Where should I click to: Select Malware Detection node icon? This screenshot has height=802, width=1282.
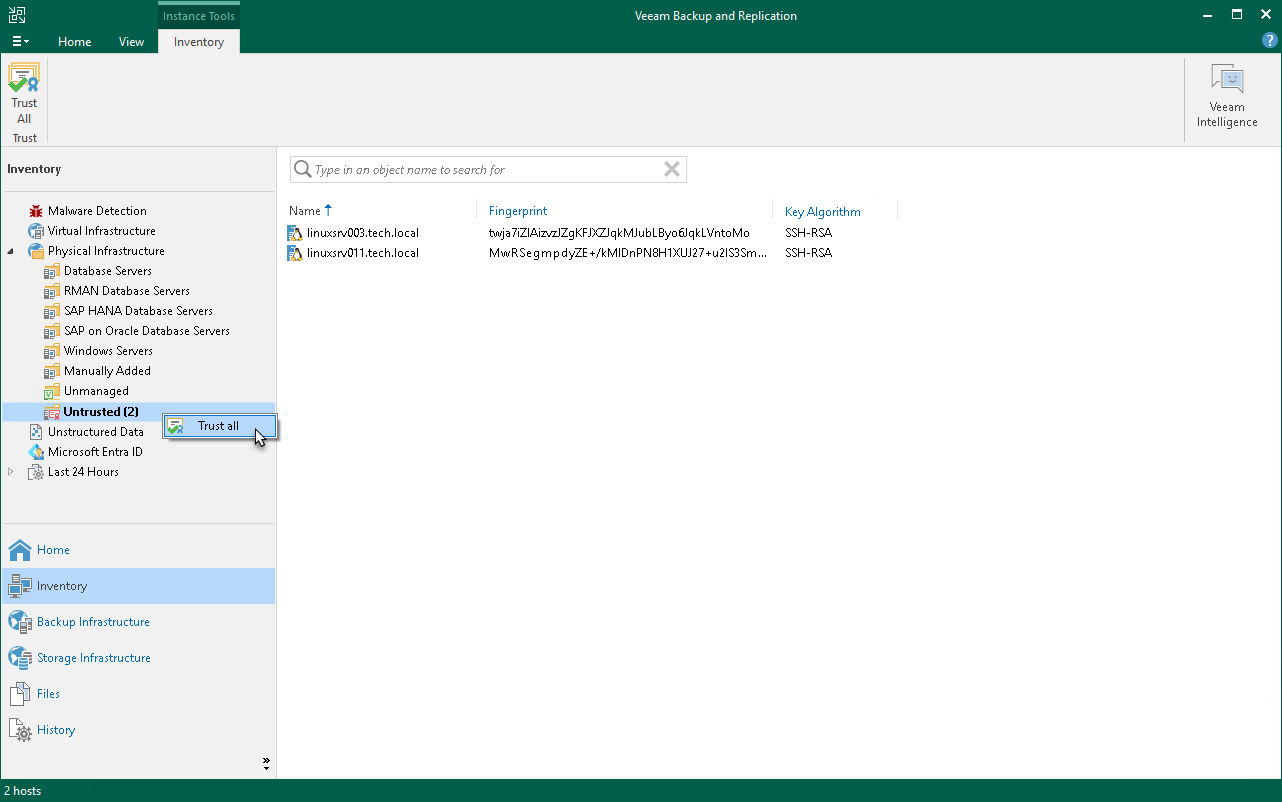click(36, 211)
